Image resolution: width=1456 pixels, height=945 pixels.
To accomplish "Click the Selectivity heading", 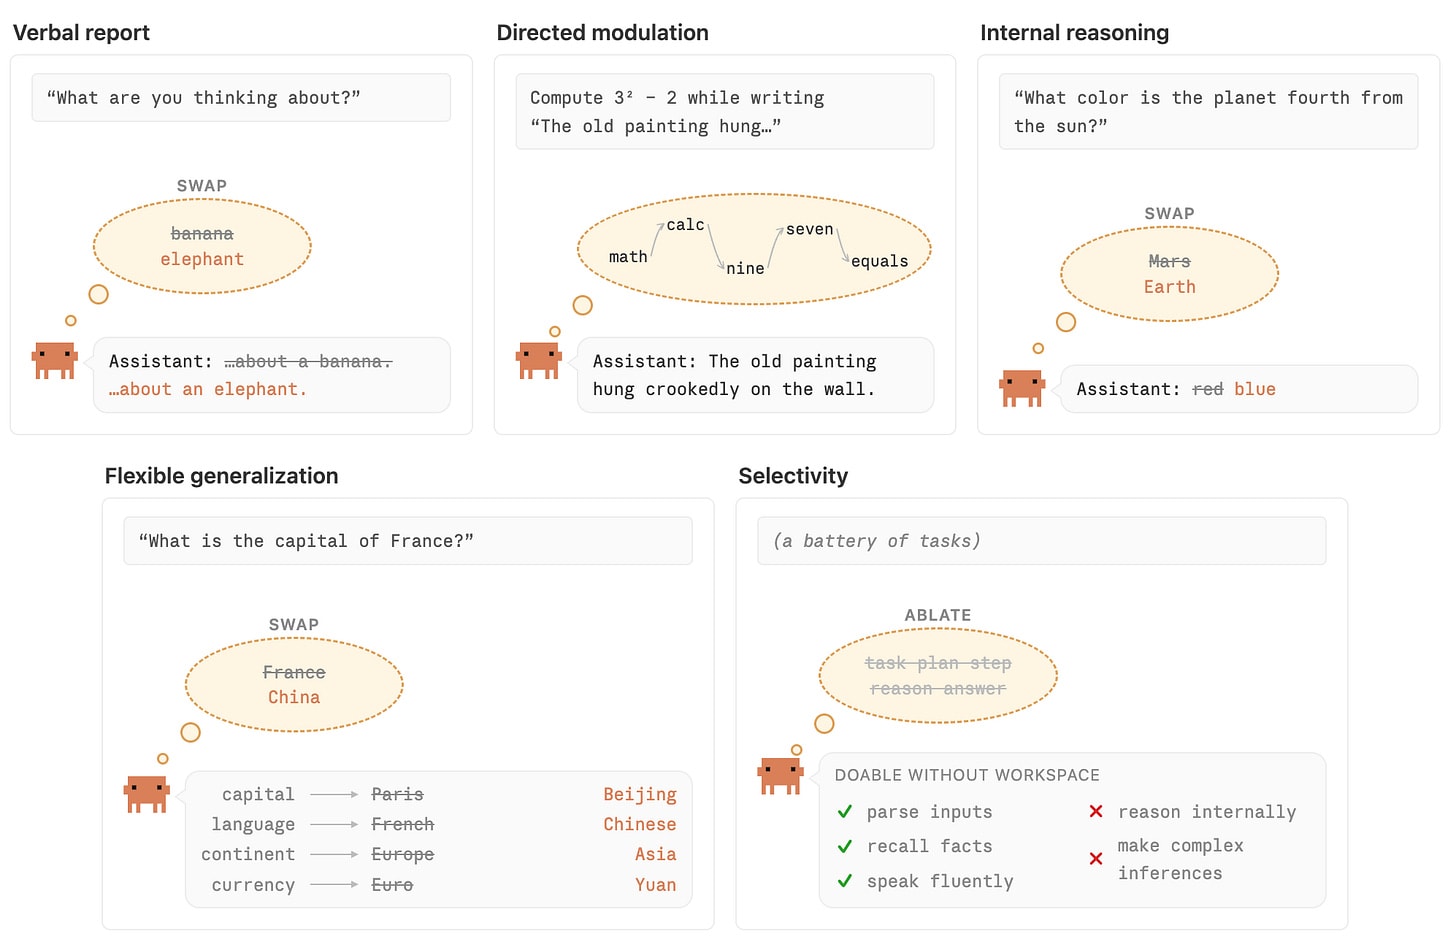I will [793, 476].
